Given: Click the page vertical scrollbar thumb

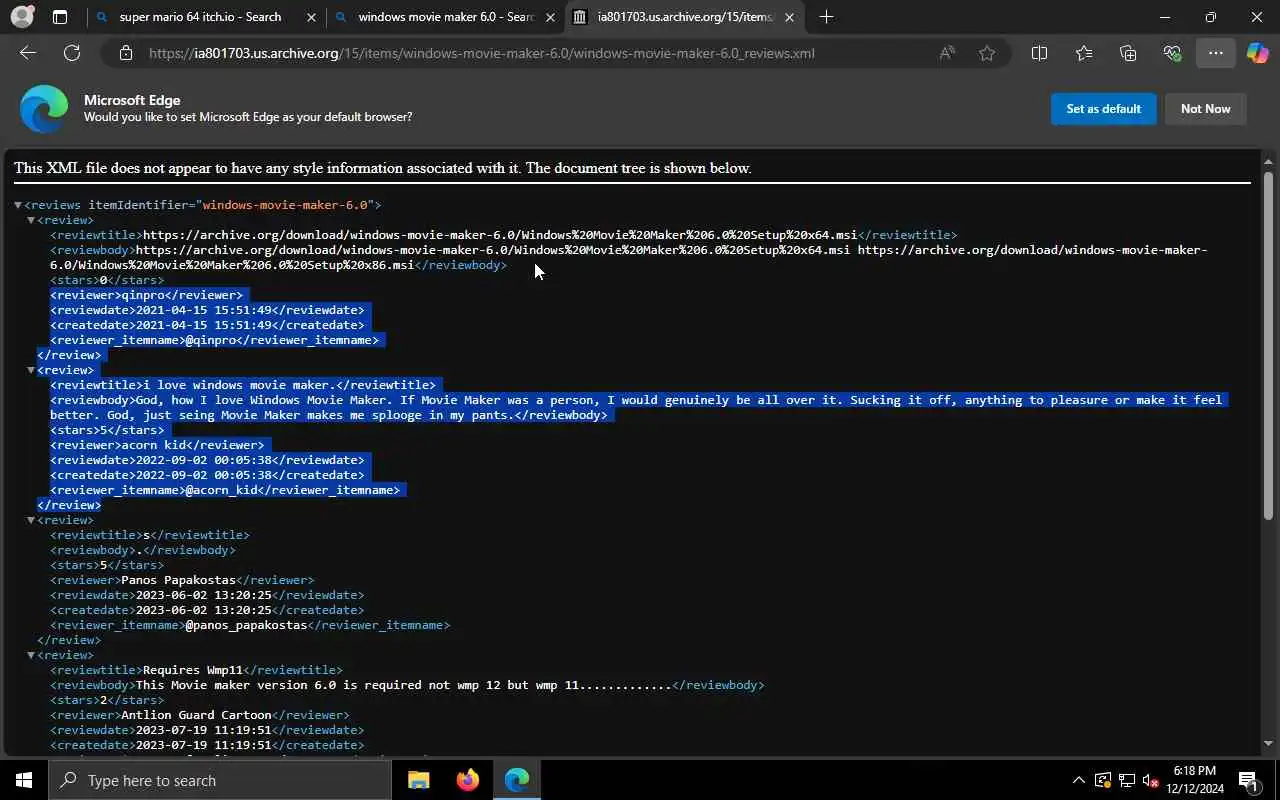Looking at the screenshot, I should 1268,345.
